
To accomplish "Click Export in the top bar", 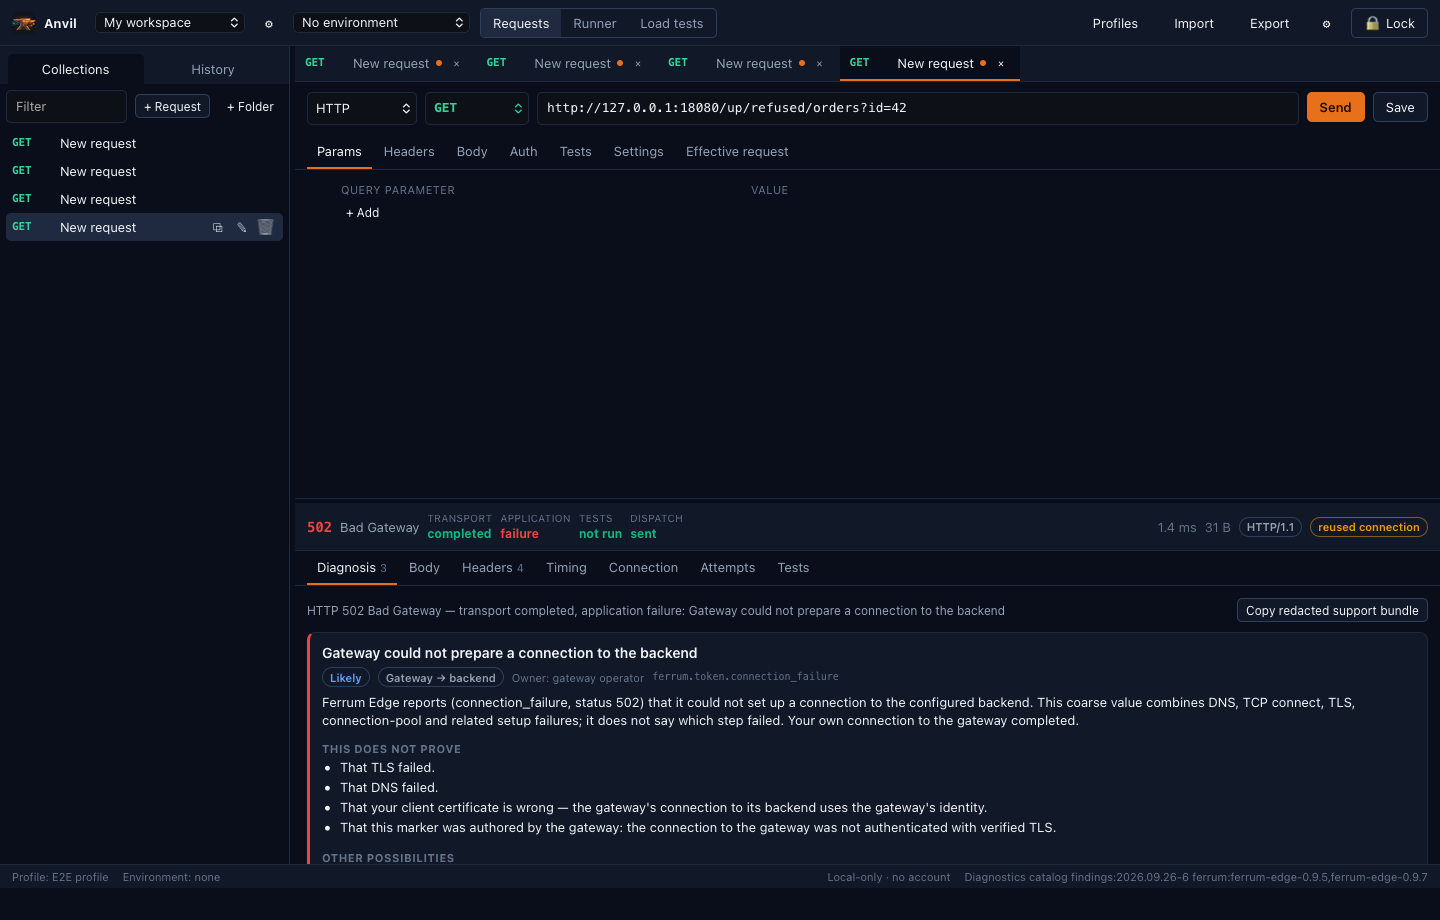I will click(x=1270, y=23).
